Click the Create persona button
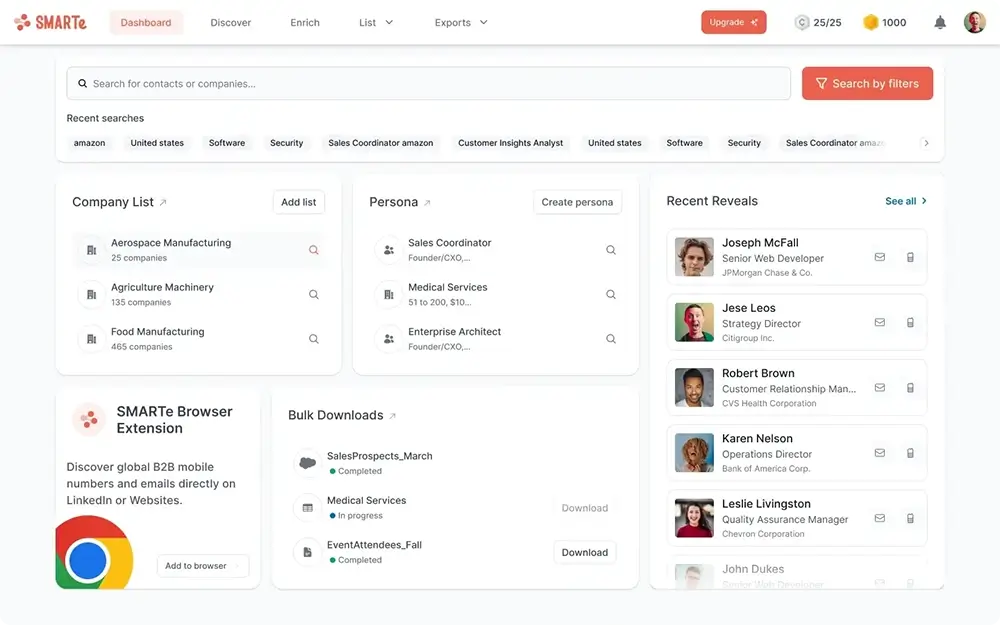Viewport: 1000px width, 625px height. [577, 202]
